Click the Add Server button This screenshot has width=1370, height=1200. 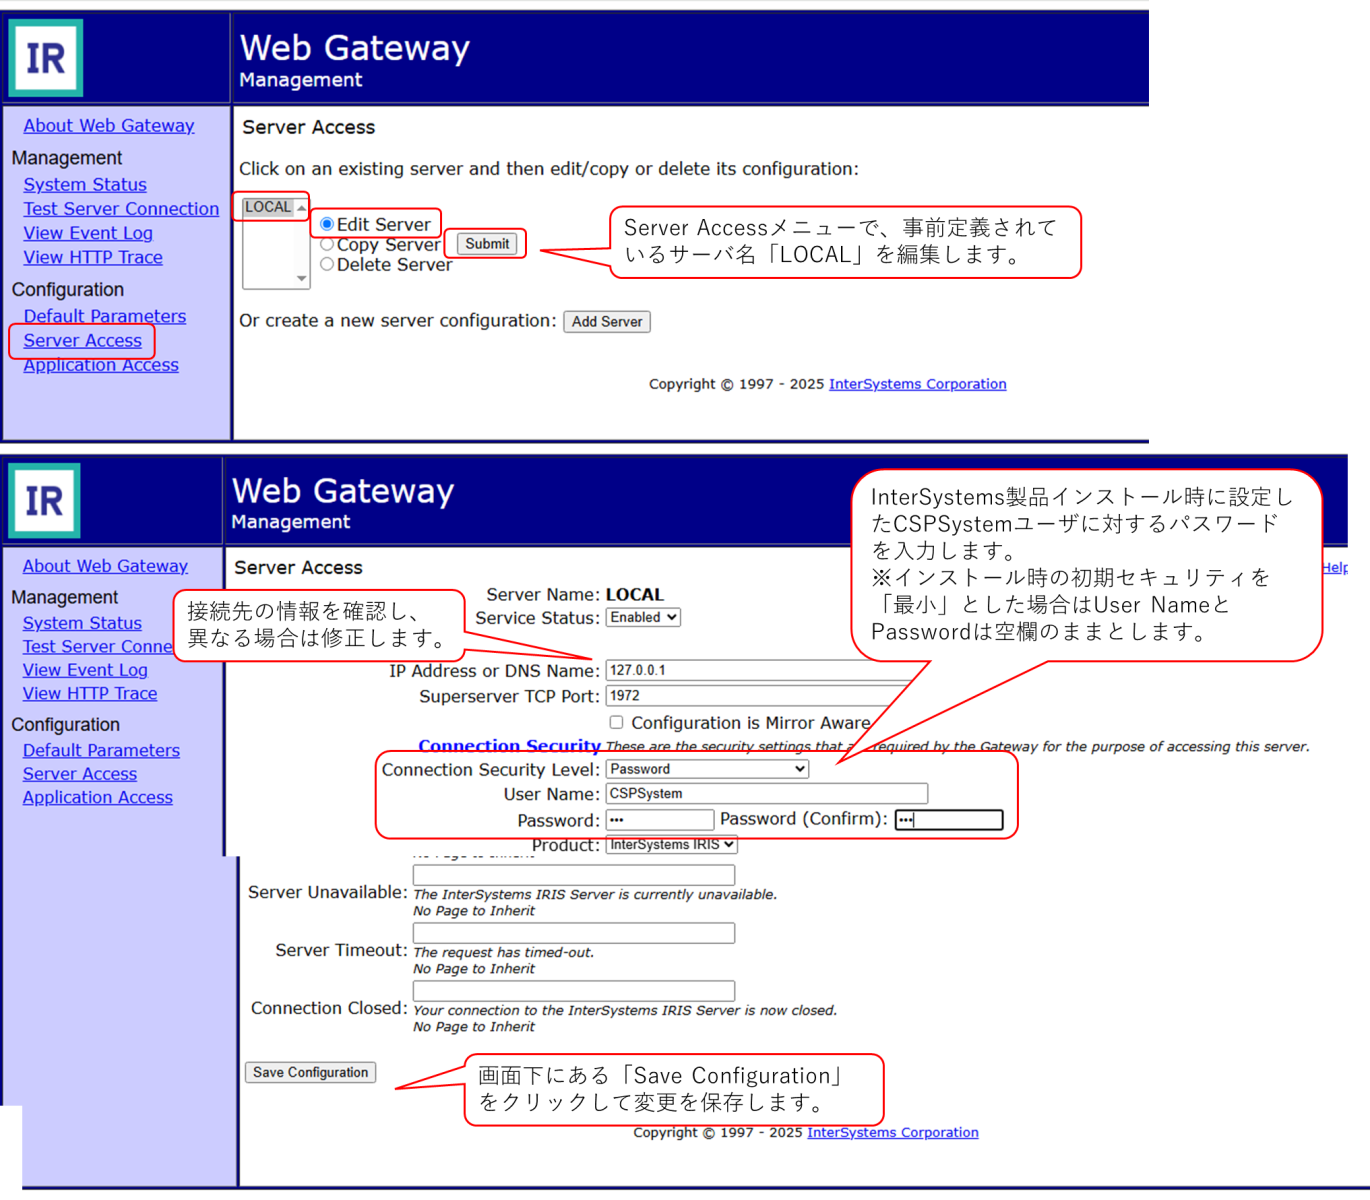606,322
